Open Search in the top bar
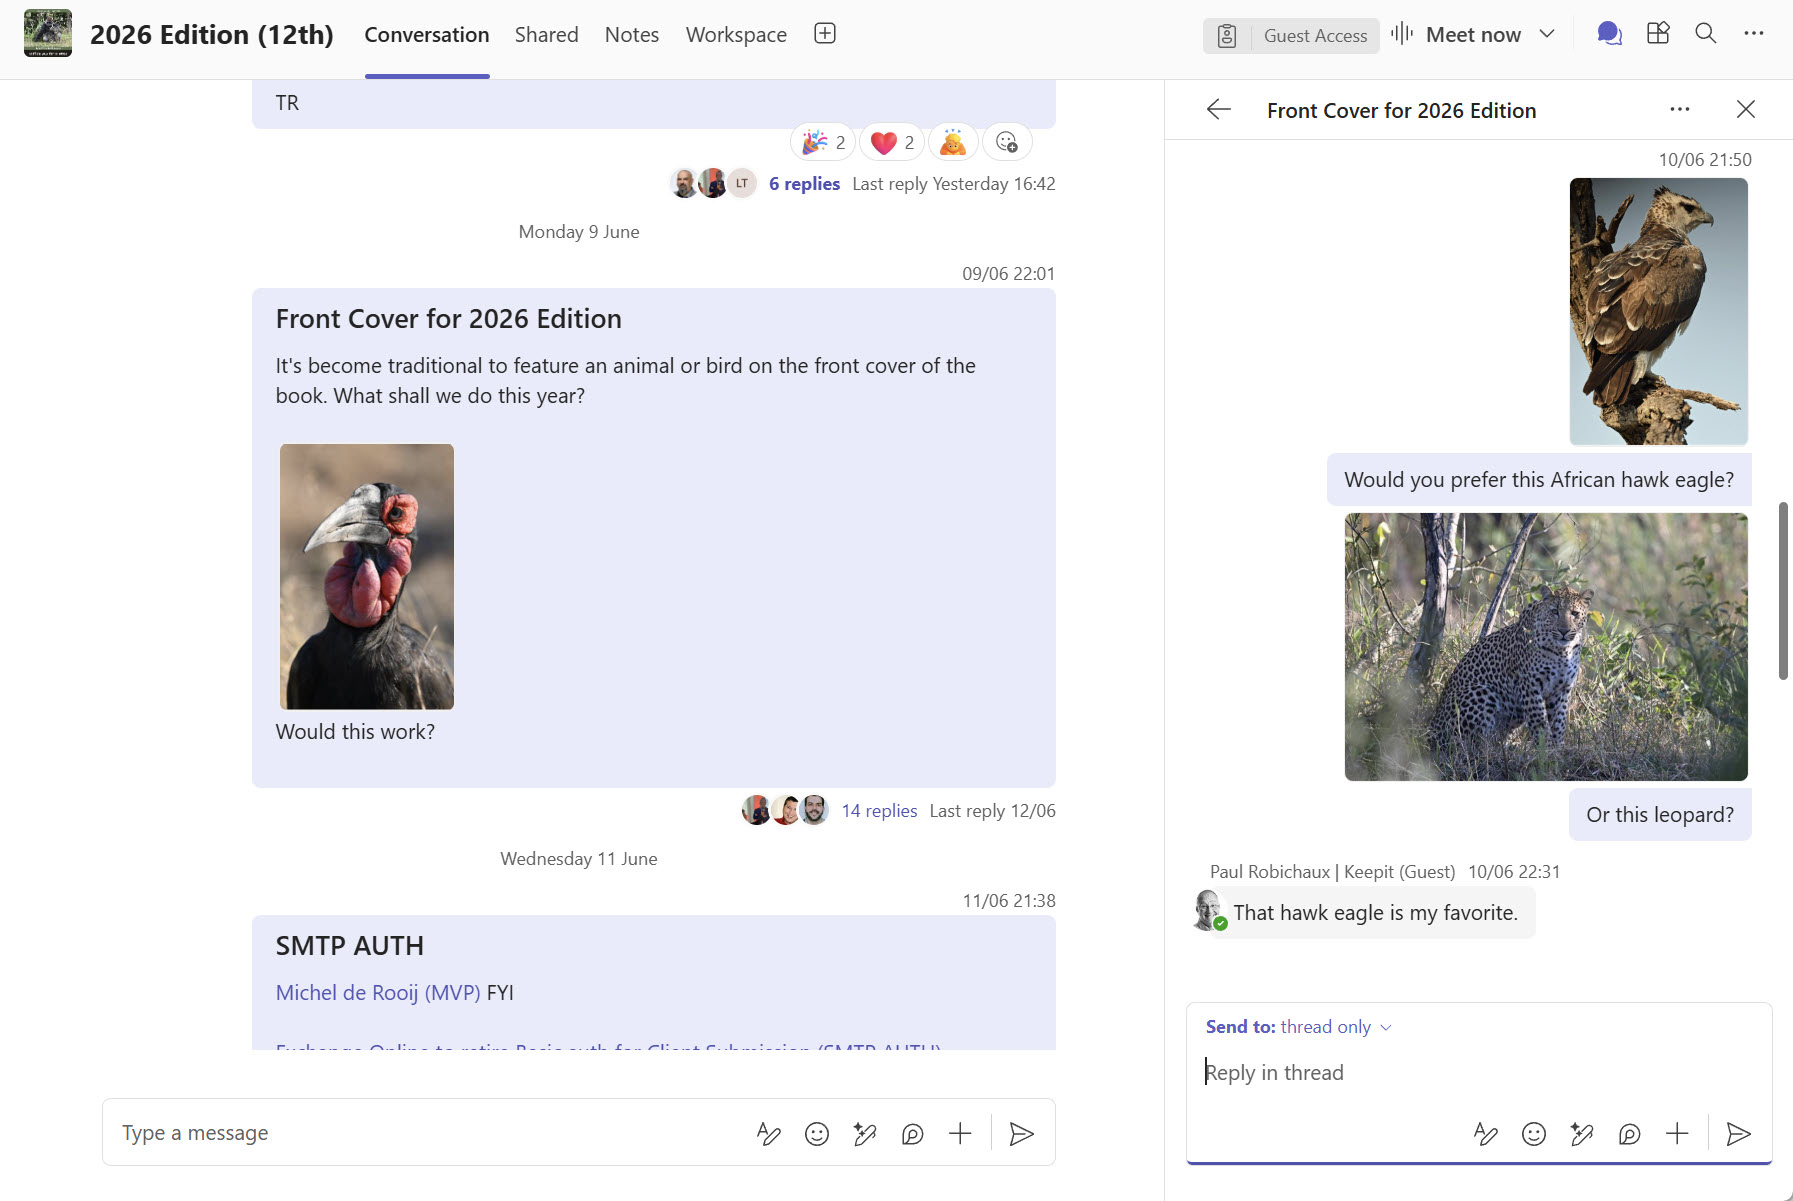The image size is (1793, 1201). (1703, 33)
